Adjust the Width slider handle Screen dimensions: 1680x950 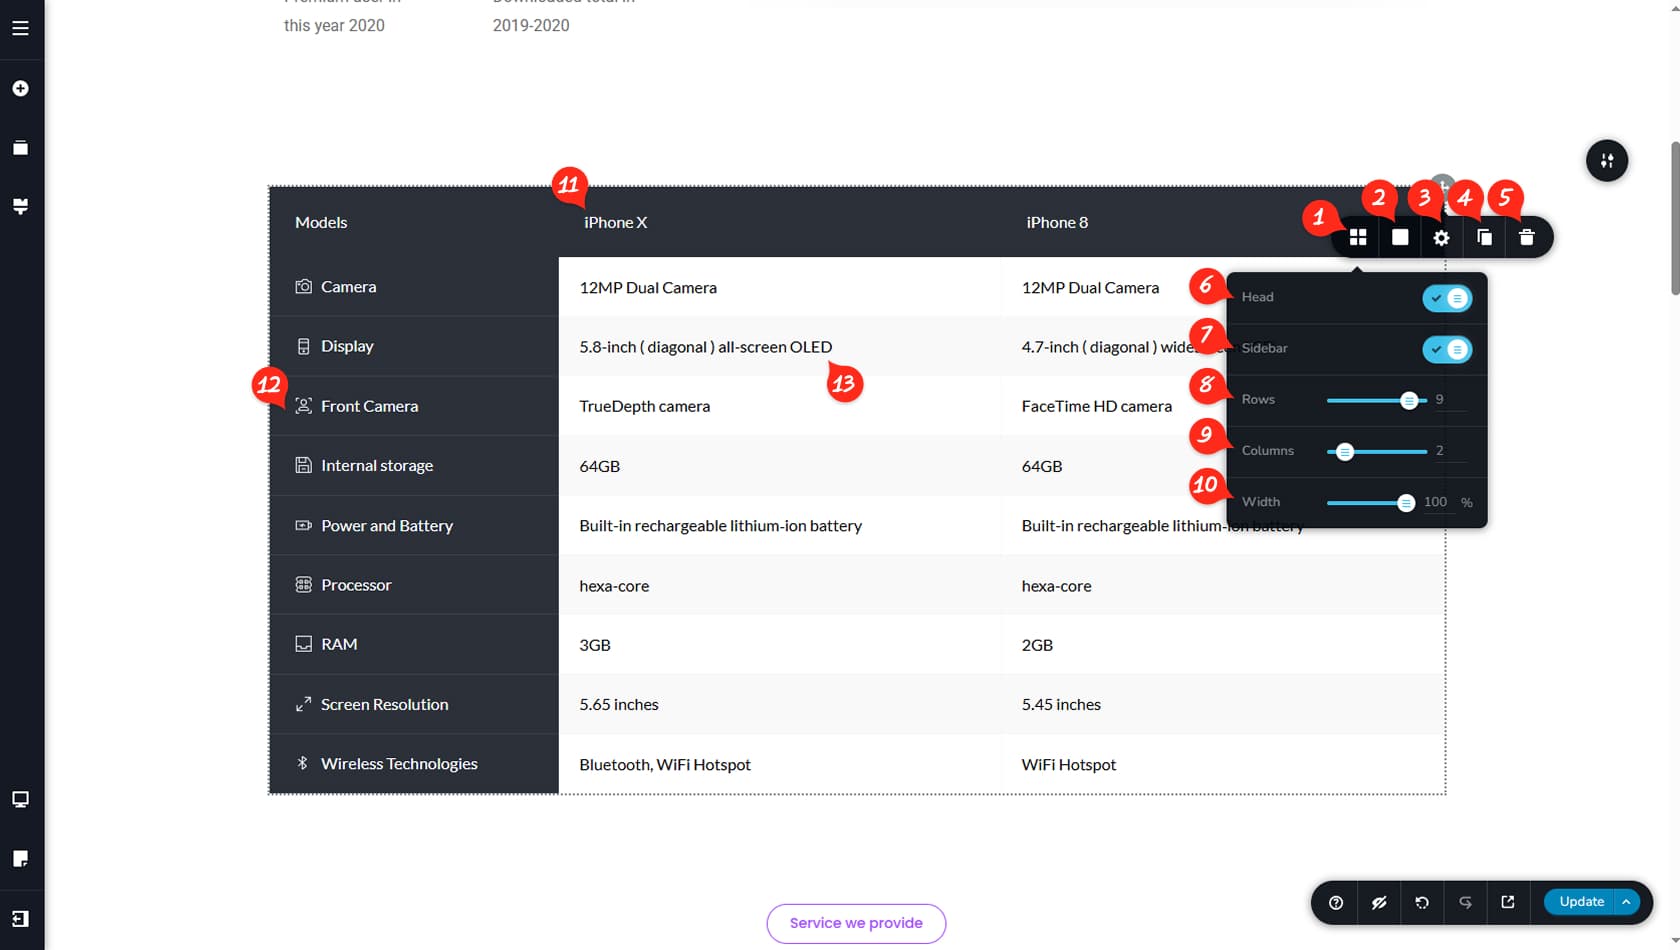(x=1406, y=503)
